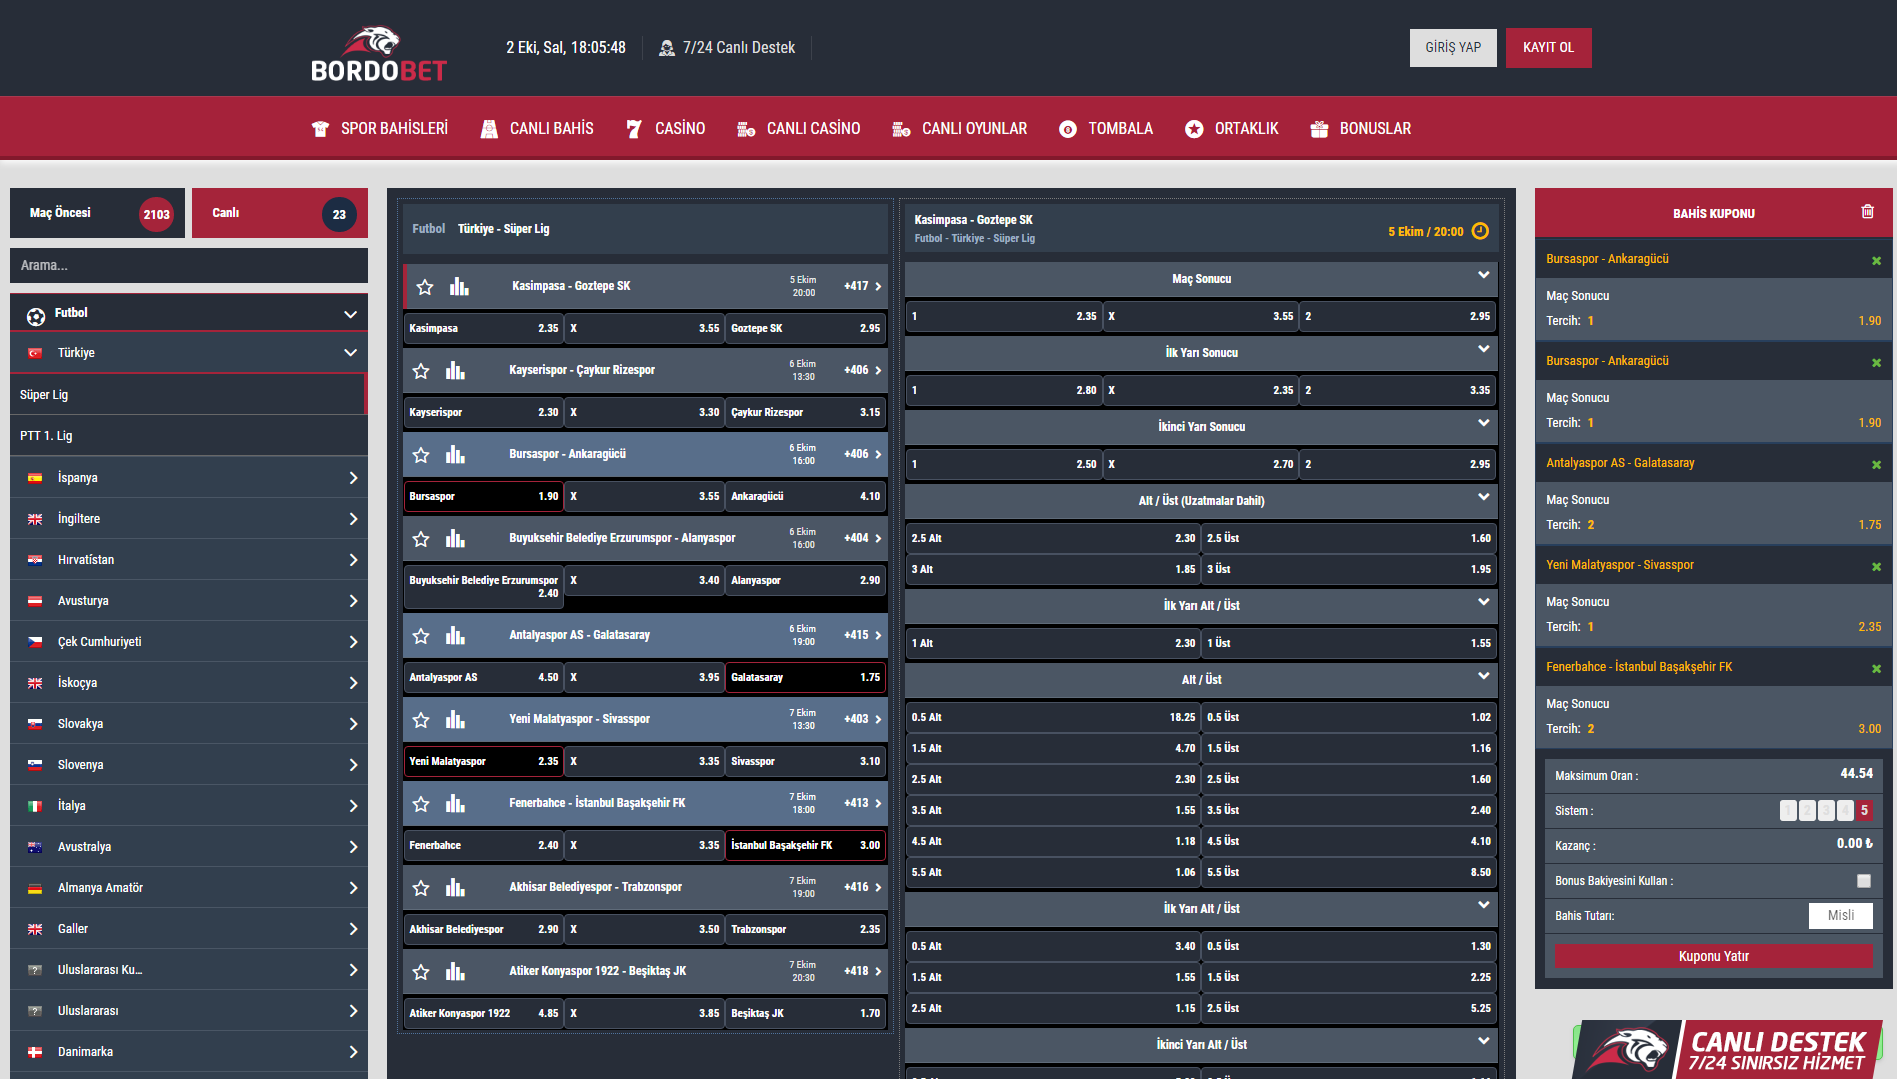Click the Arama search field
The width and height of the screenshot is (1897, 1079).
point(189,266)
